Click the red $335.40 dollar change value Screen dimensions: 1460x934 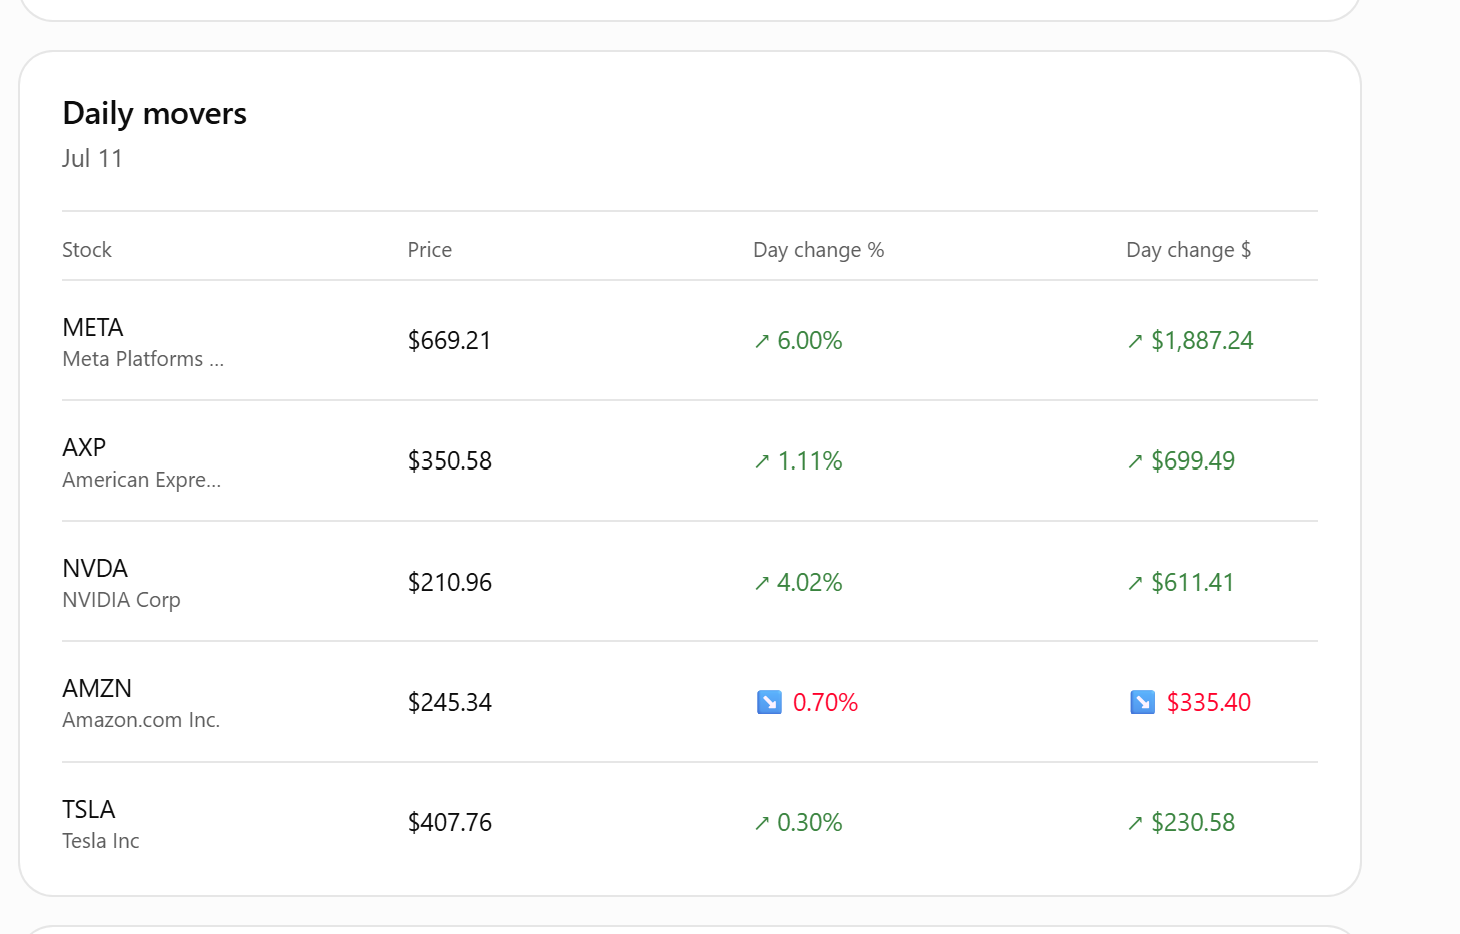tap(1209, 703)
